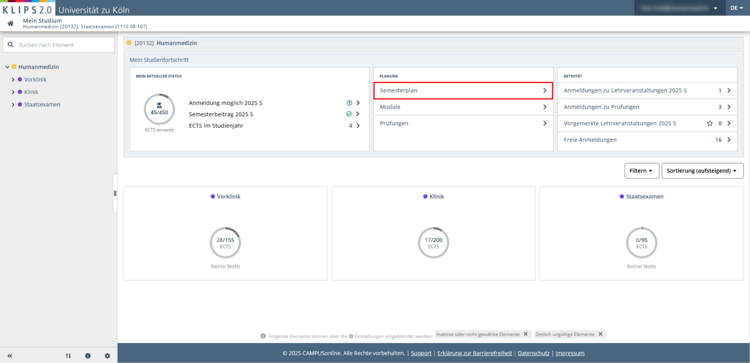Click the purple pentagon icon on Staatsexamen card
Viewport: 750px width, 363px height.
[x=622, y=196]
